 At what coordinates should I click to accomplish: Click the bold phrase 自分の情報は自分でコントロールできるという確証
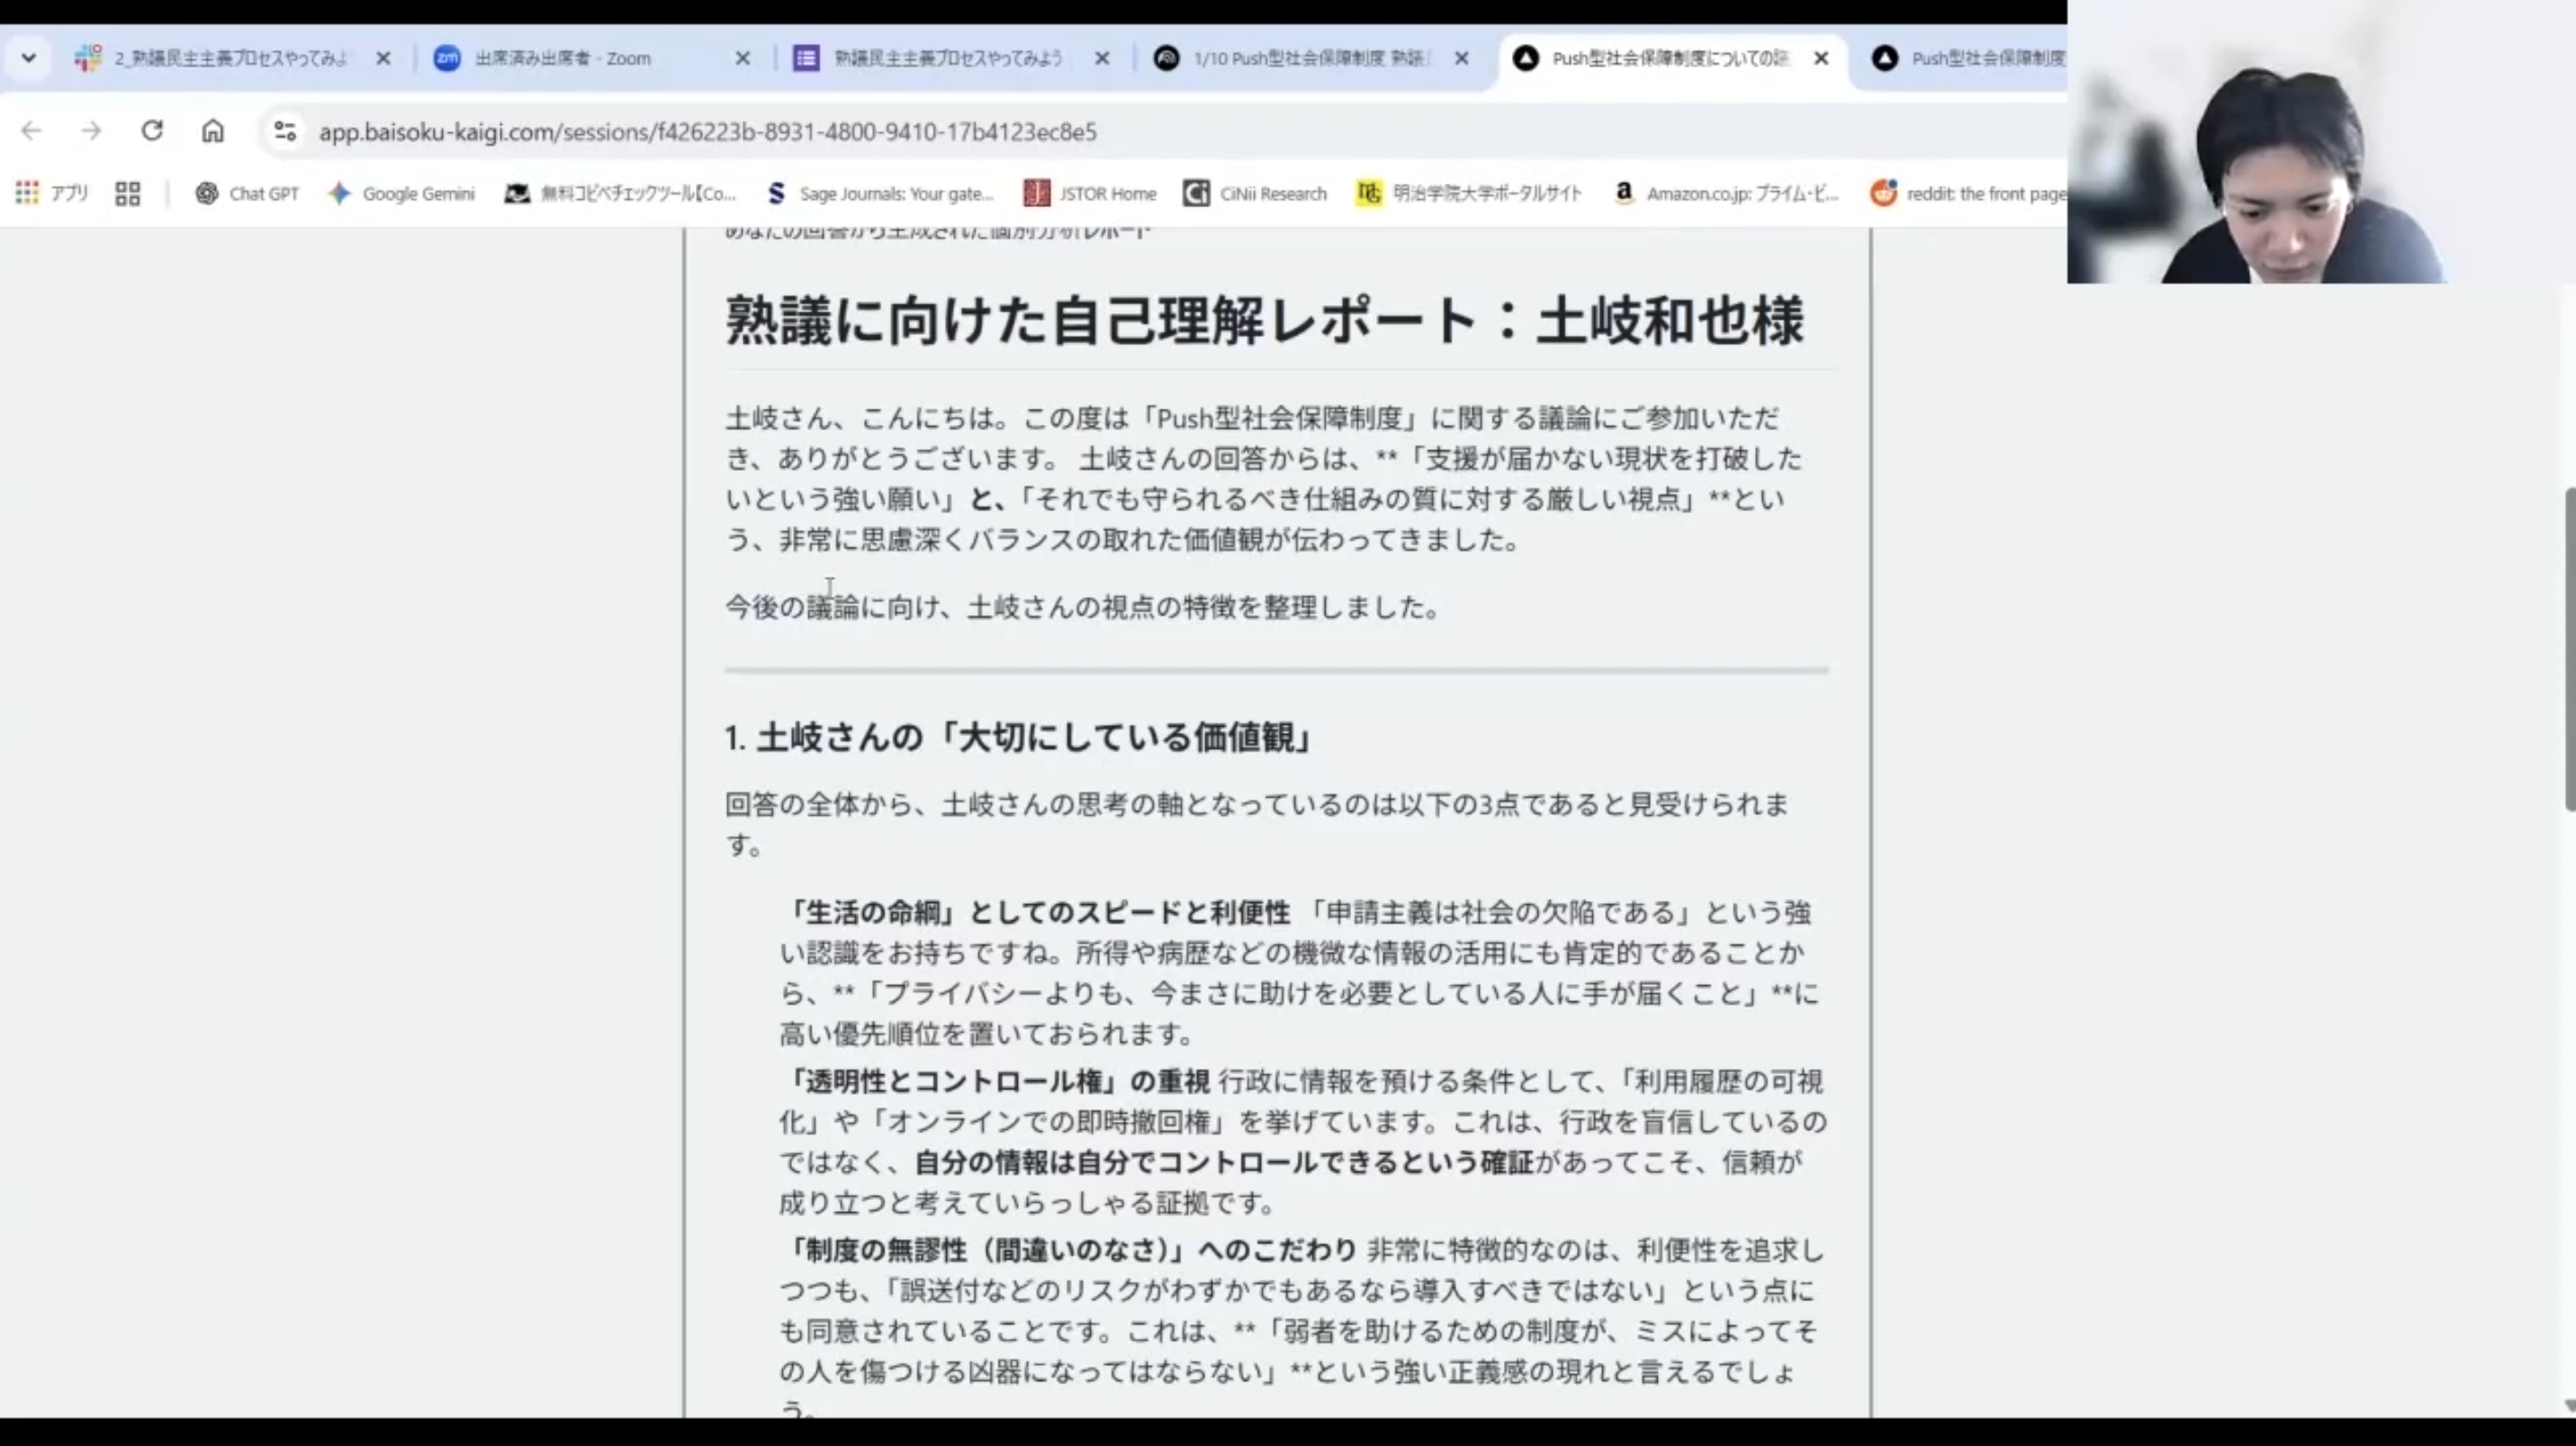1224,1162
